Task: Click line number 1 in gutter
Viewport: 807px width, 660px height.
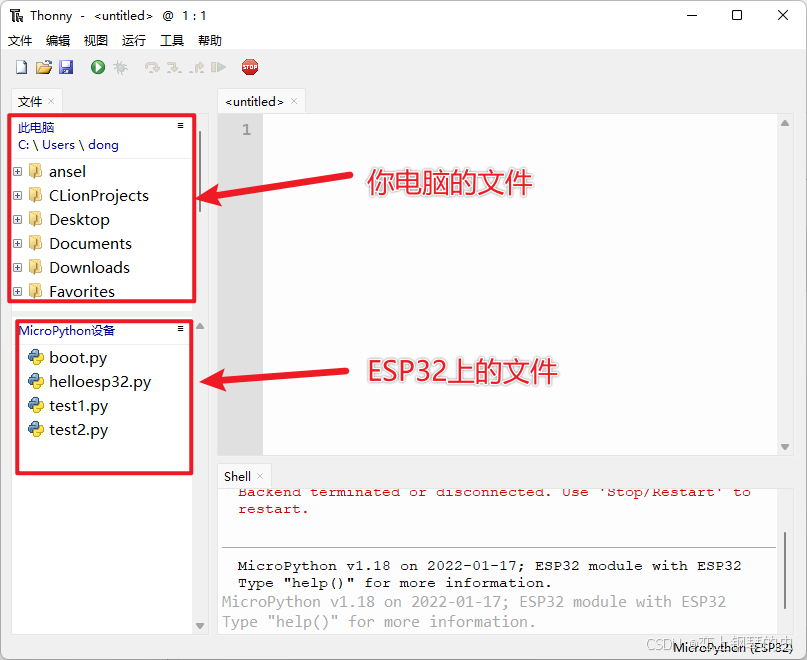Action: (x=247, y=129)
